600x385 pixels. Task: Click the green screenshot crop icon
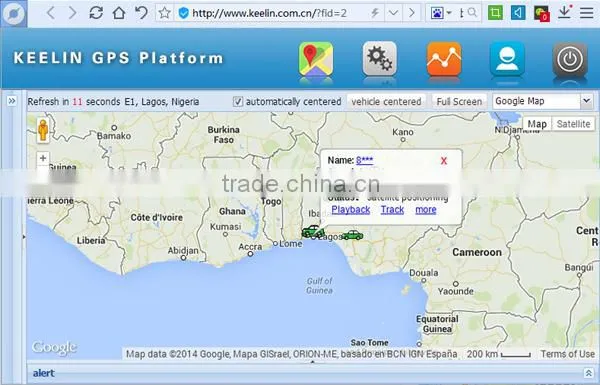[495, 13]
